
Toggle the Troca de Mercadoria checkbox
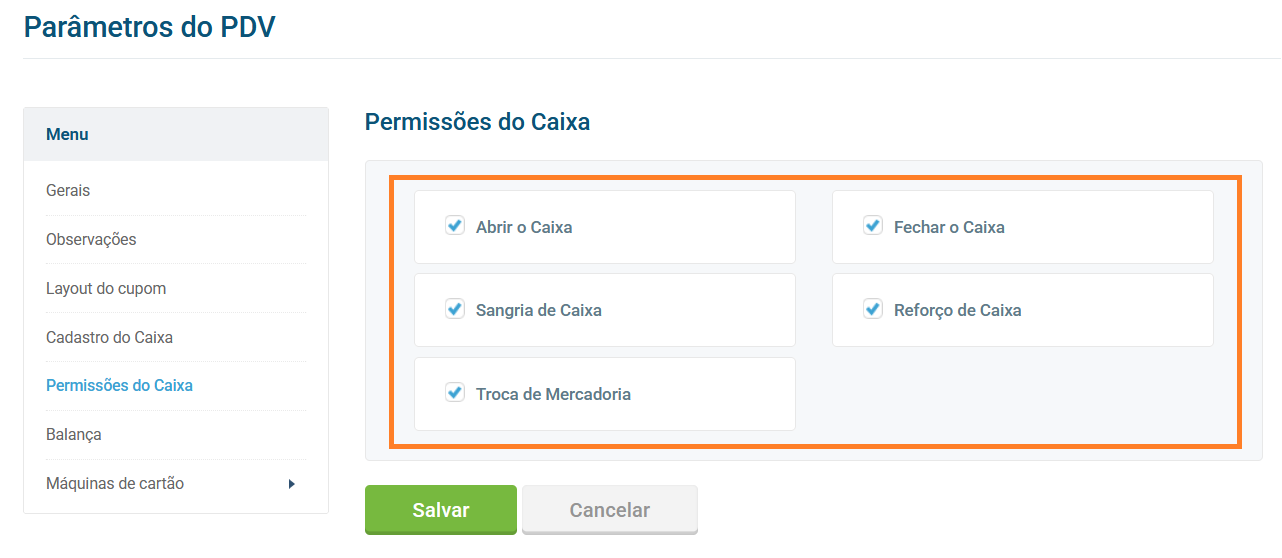pos(455,393)
